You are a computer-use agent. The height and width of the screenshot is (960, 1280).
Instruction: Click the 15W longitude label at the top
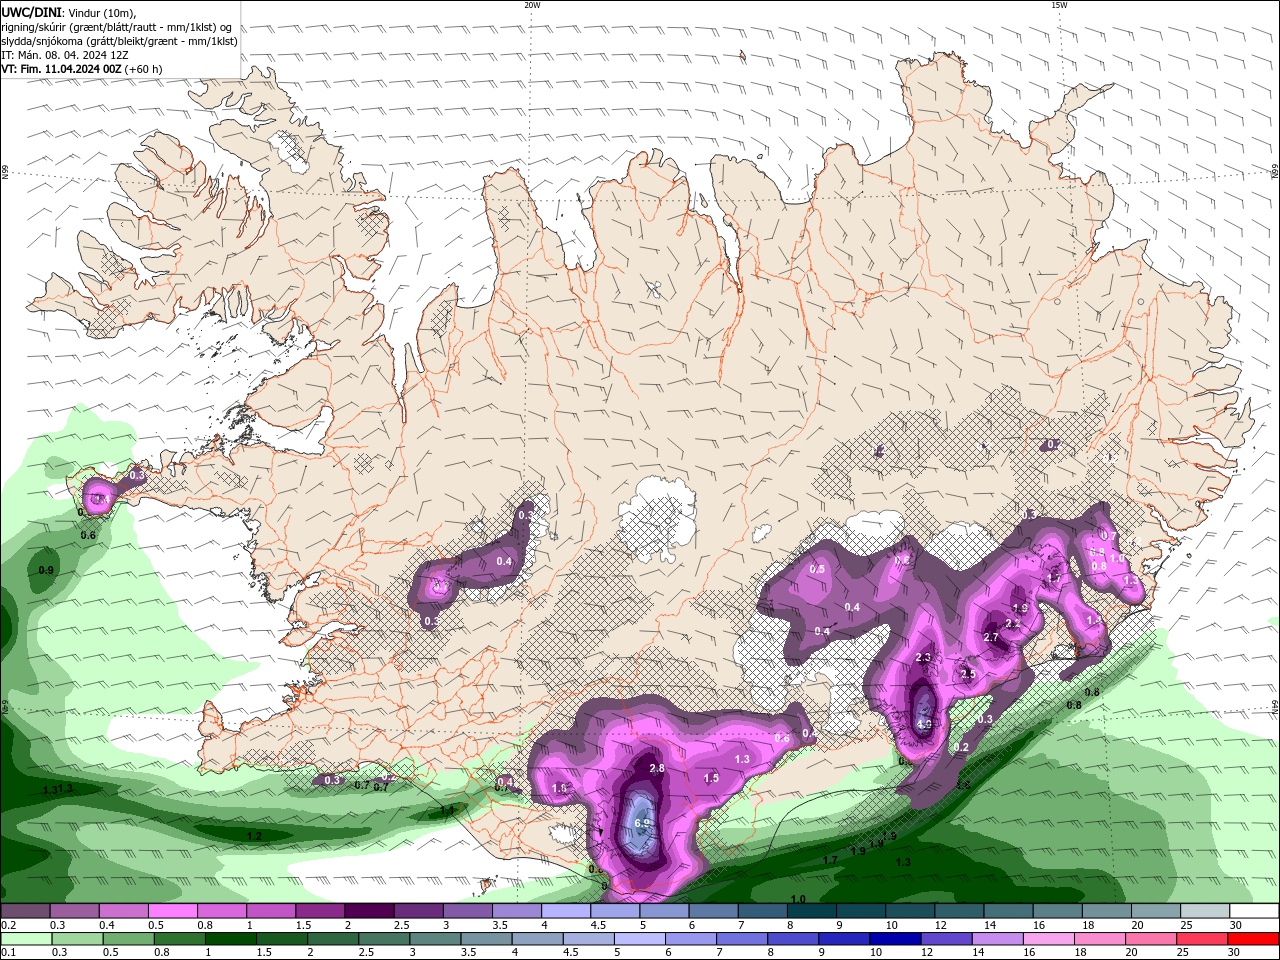1059,5
